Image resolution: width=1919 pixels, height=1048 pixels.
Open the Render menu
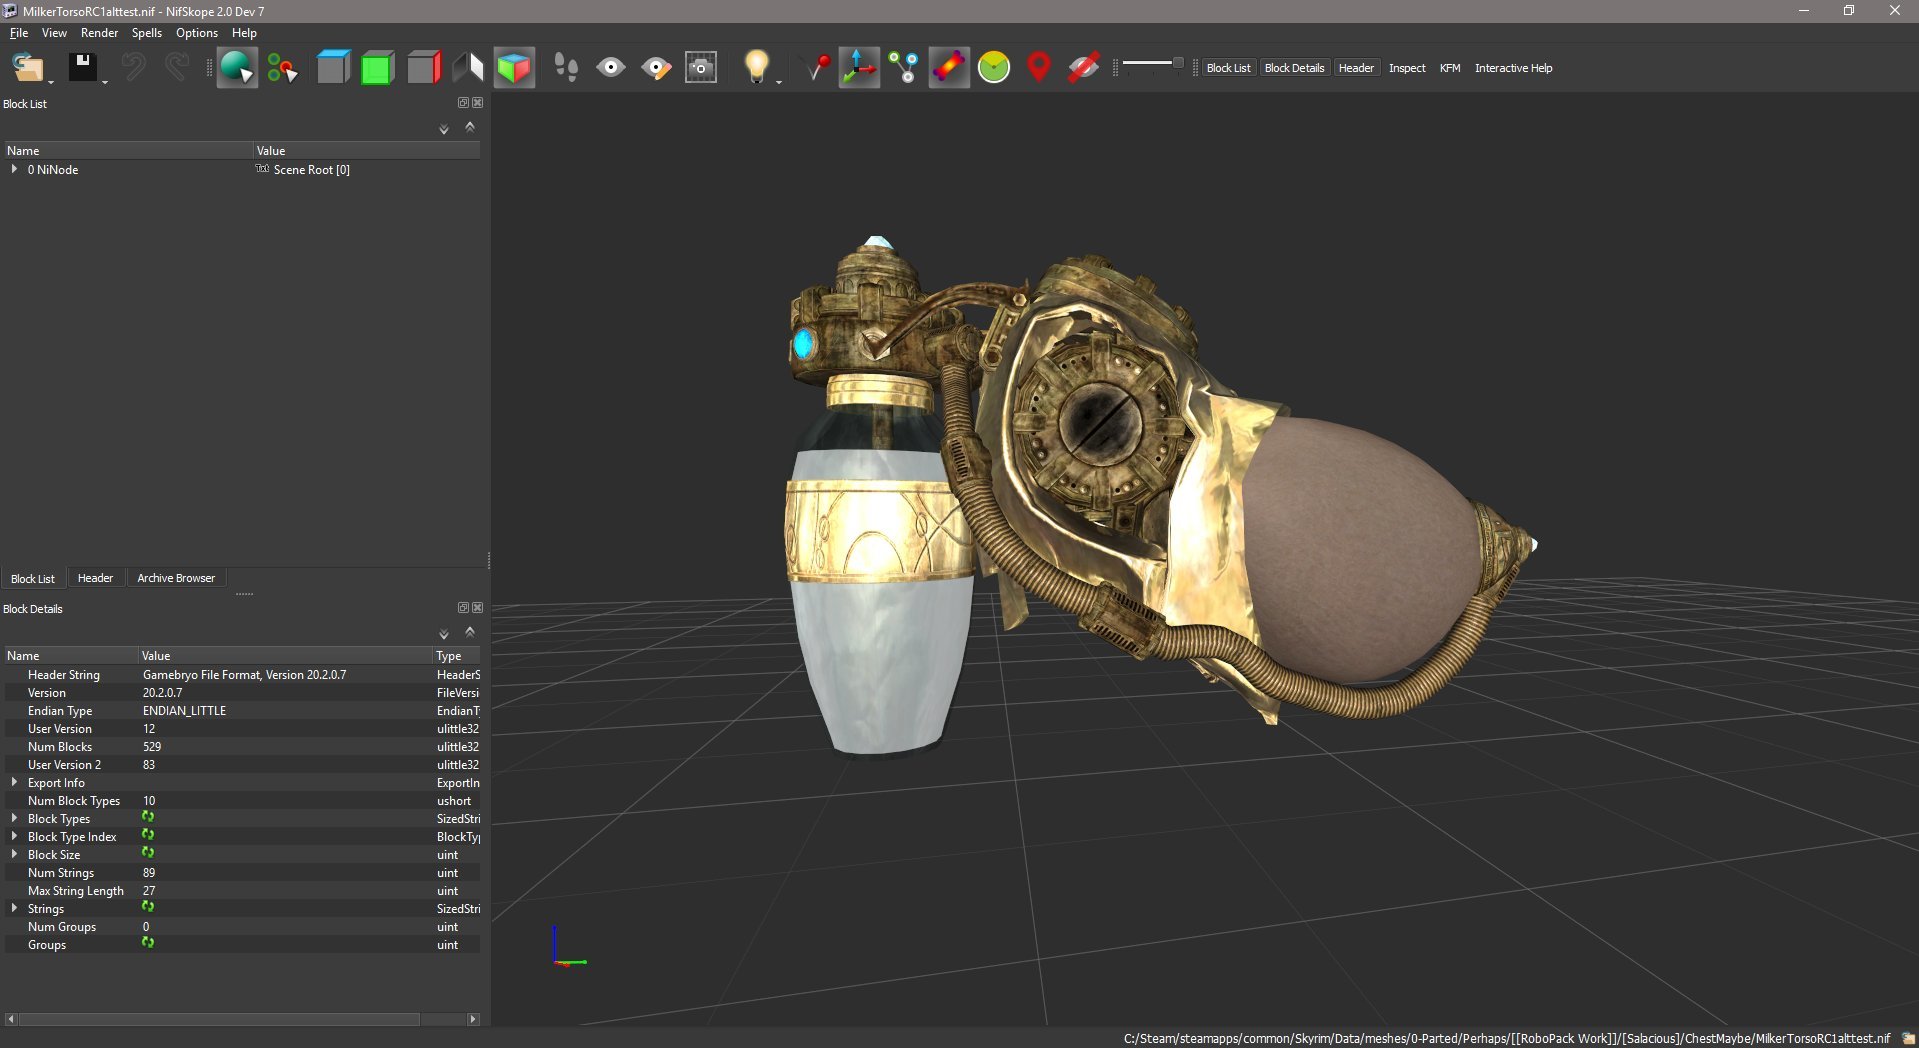click(99, 33)
